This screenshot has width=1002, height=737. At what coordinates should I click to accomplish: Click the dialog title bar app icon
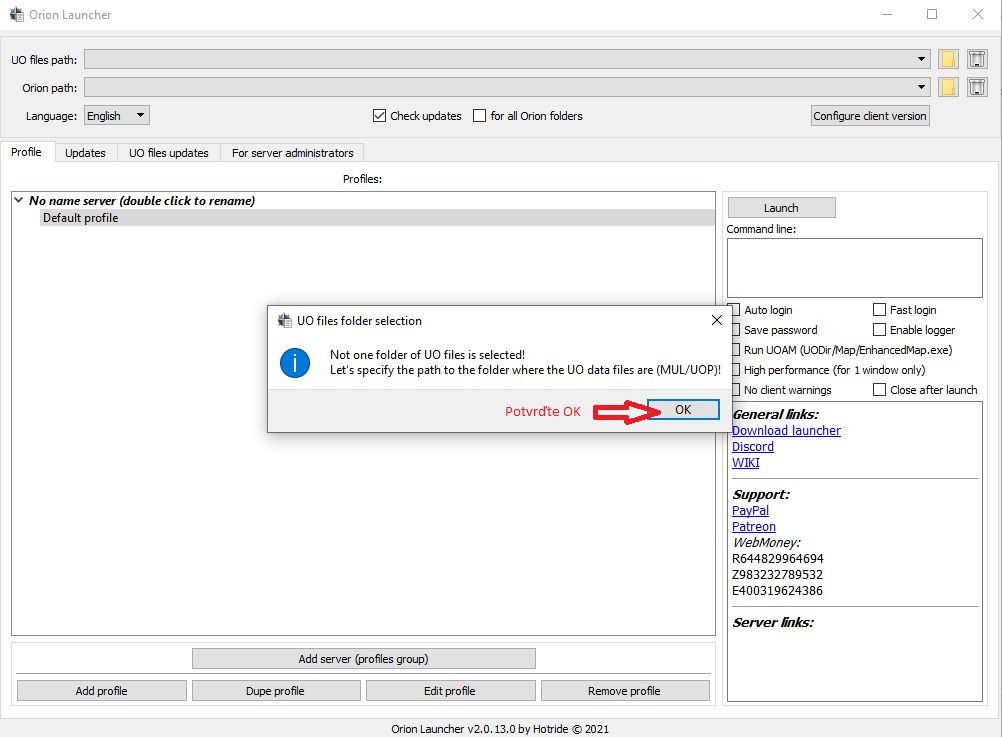click(x=284, y=320)
